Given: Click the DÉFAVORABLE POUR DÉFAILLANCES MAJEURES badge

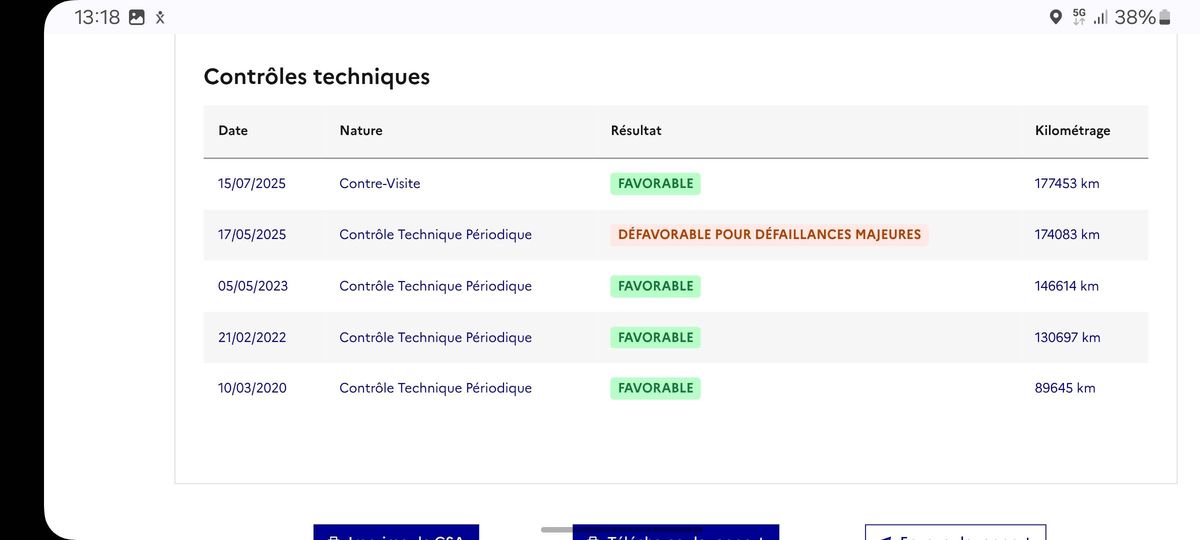Looking at the screenshot, I should 769,235.
